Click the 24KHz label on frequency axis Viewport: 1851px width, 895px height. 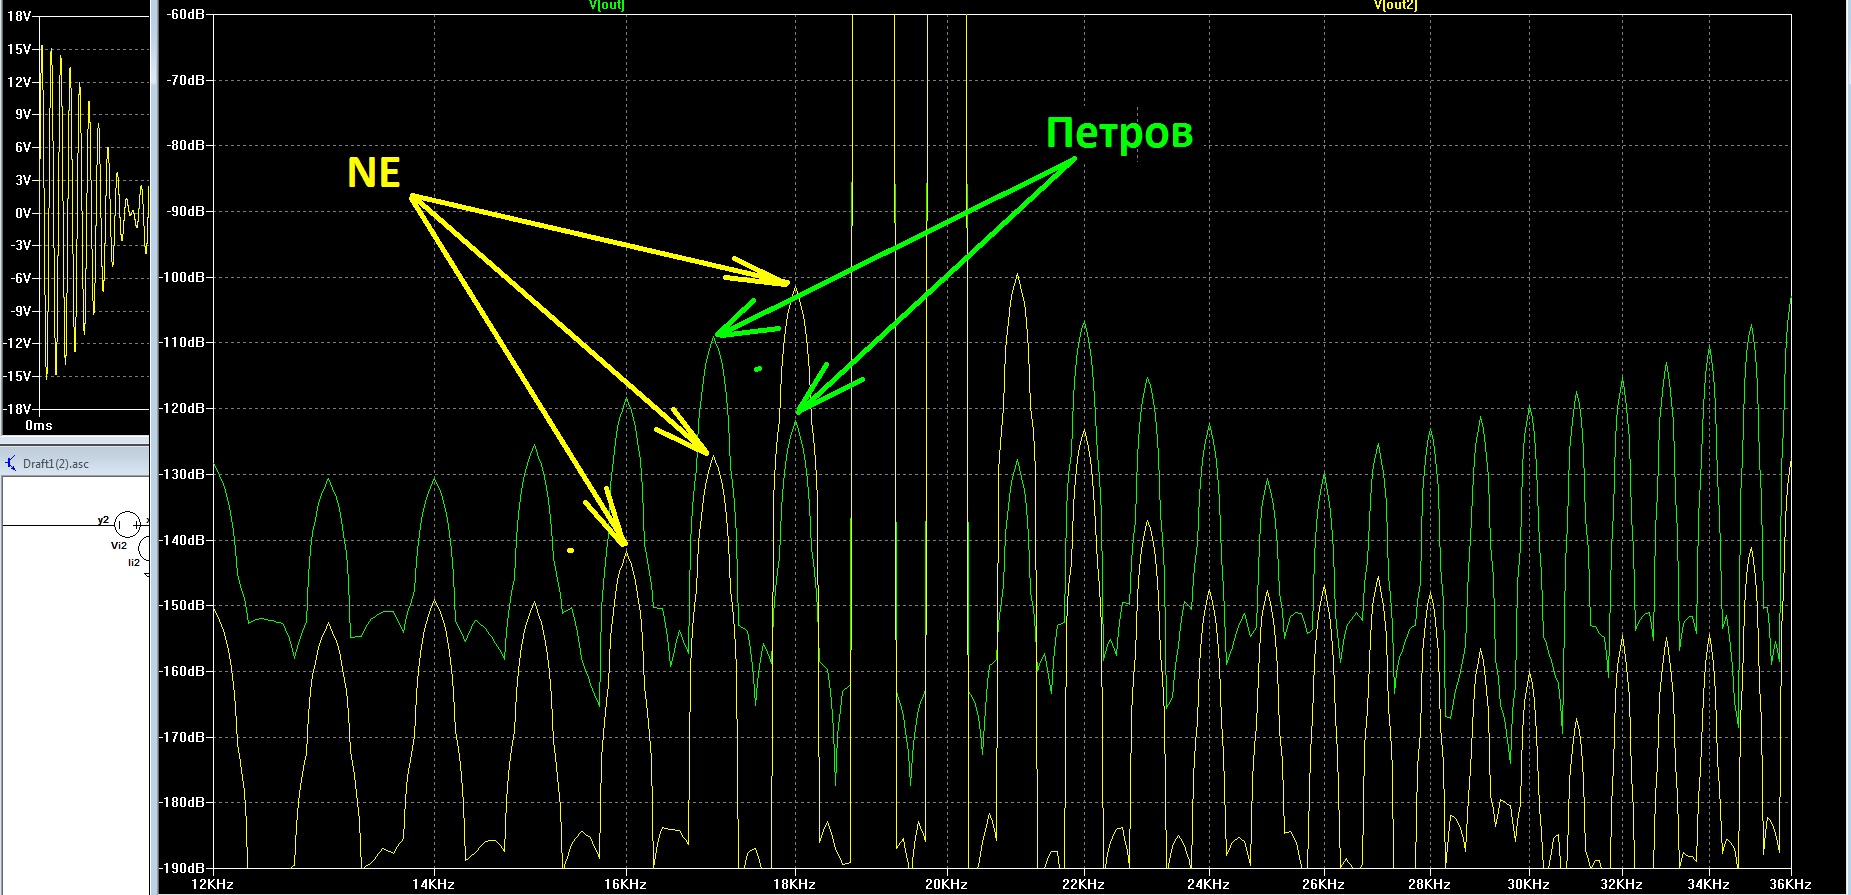[1208, 885]
